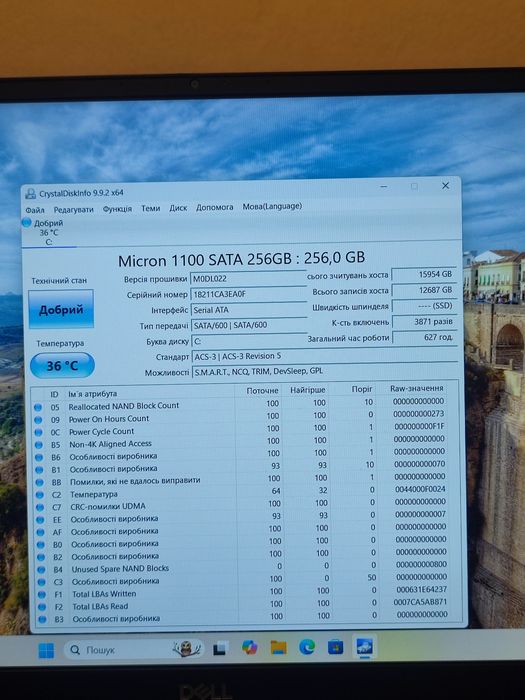Click the host writes value 12687 GB

click(424, 290)
